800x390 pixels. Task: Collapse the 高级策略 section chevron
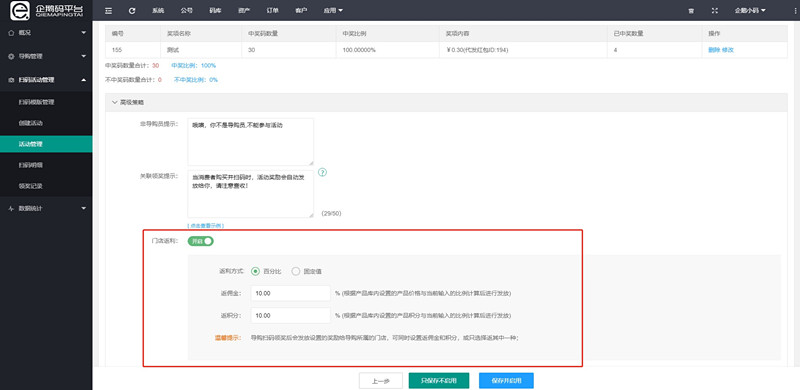[x=114, y=102]
